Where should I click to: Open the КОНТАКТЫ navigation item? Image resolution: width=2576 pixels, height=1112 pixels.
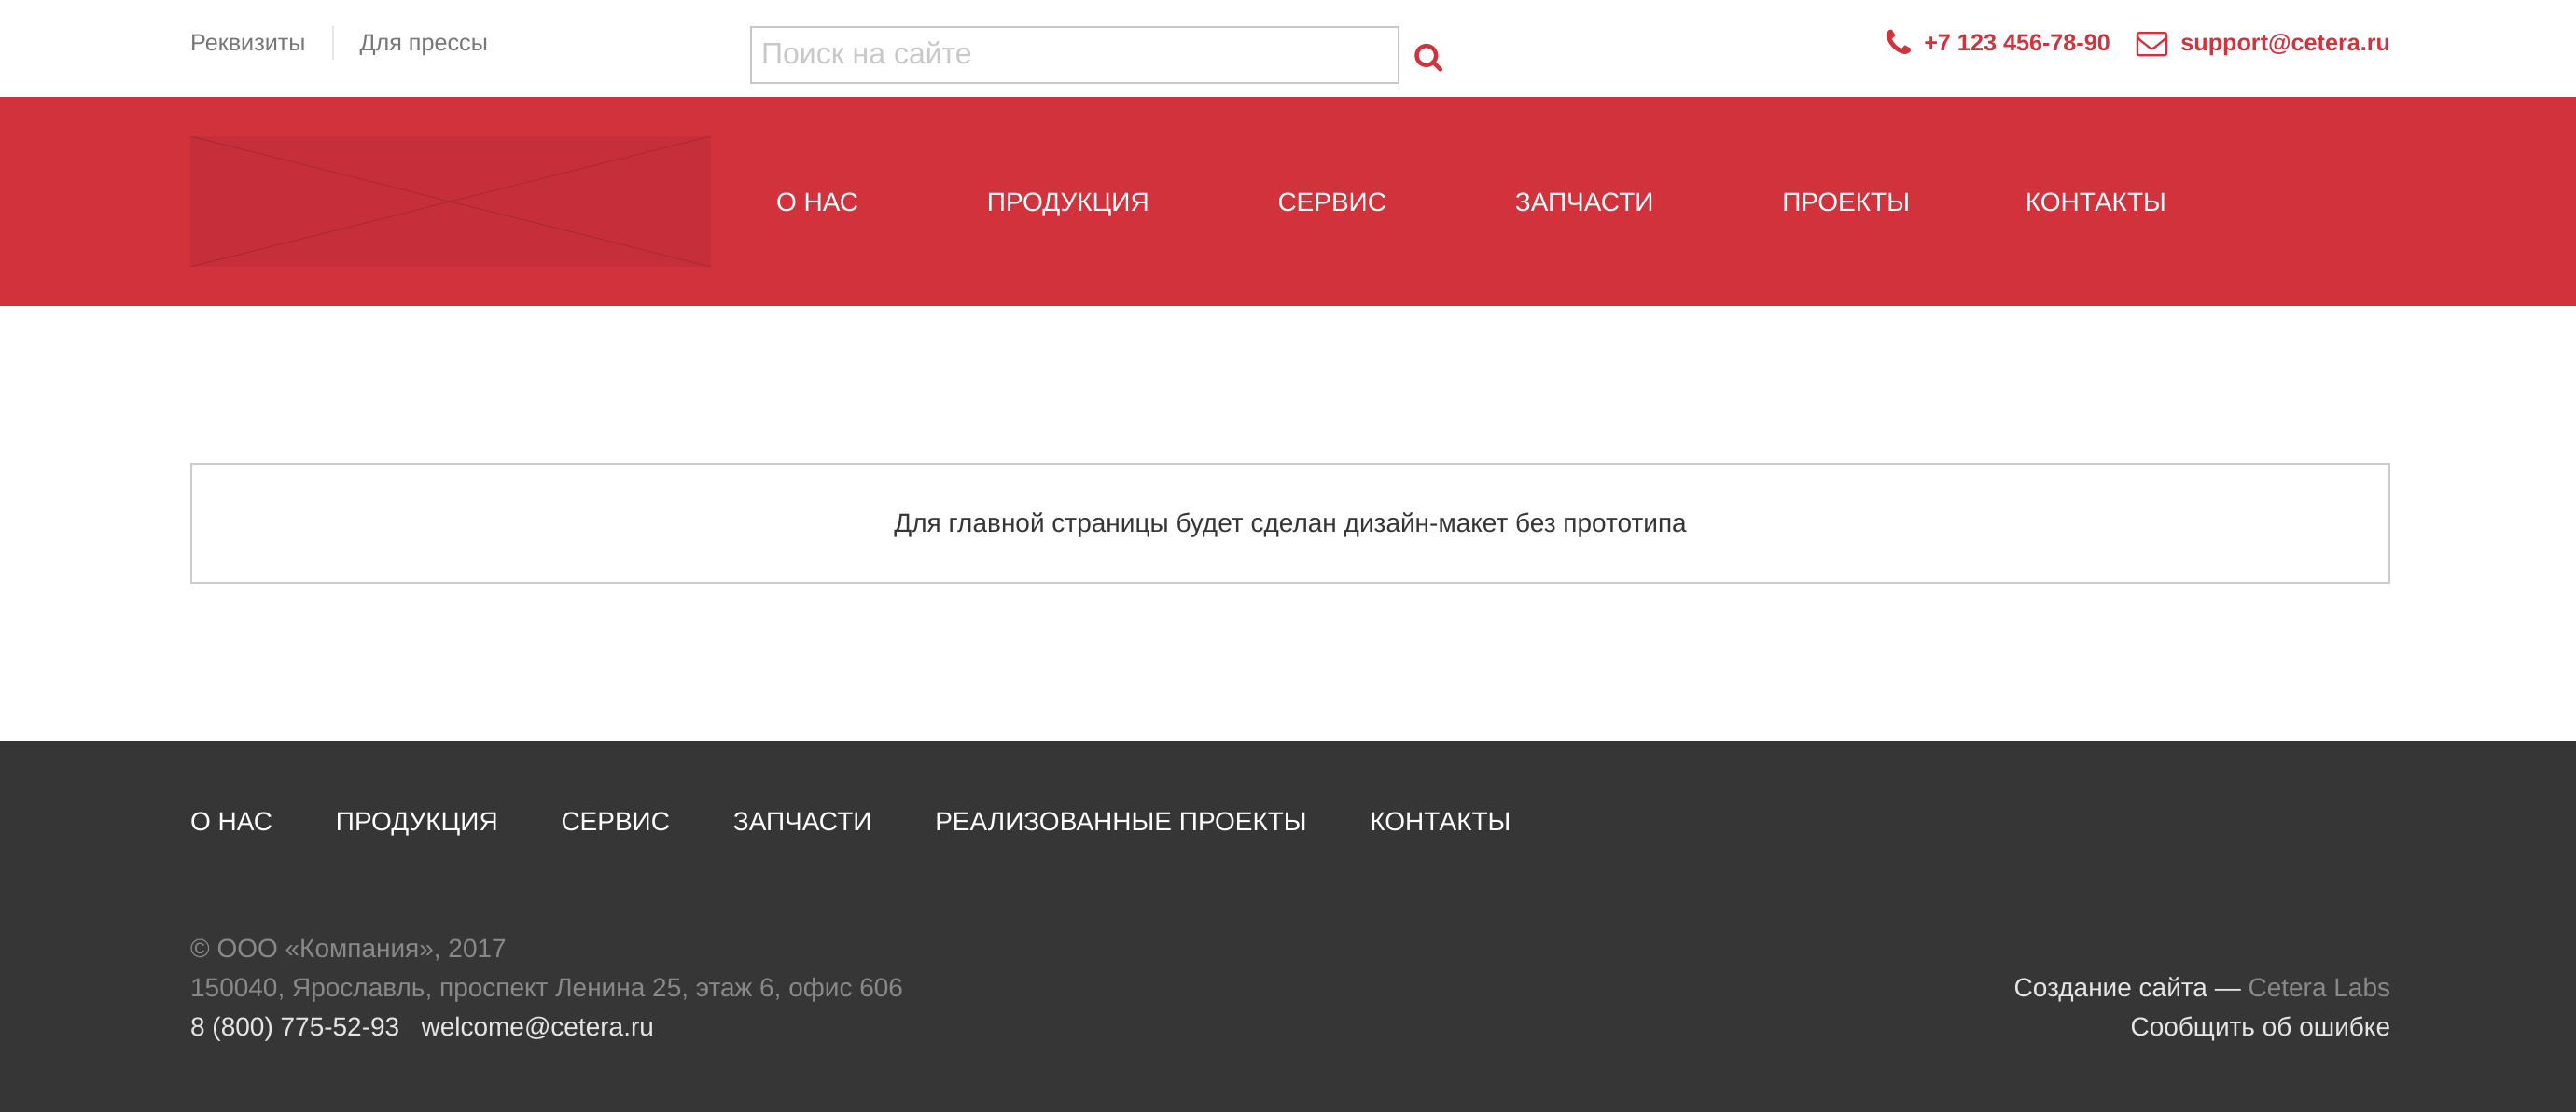[2094, 201]
